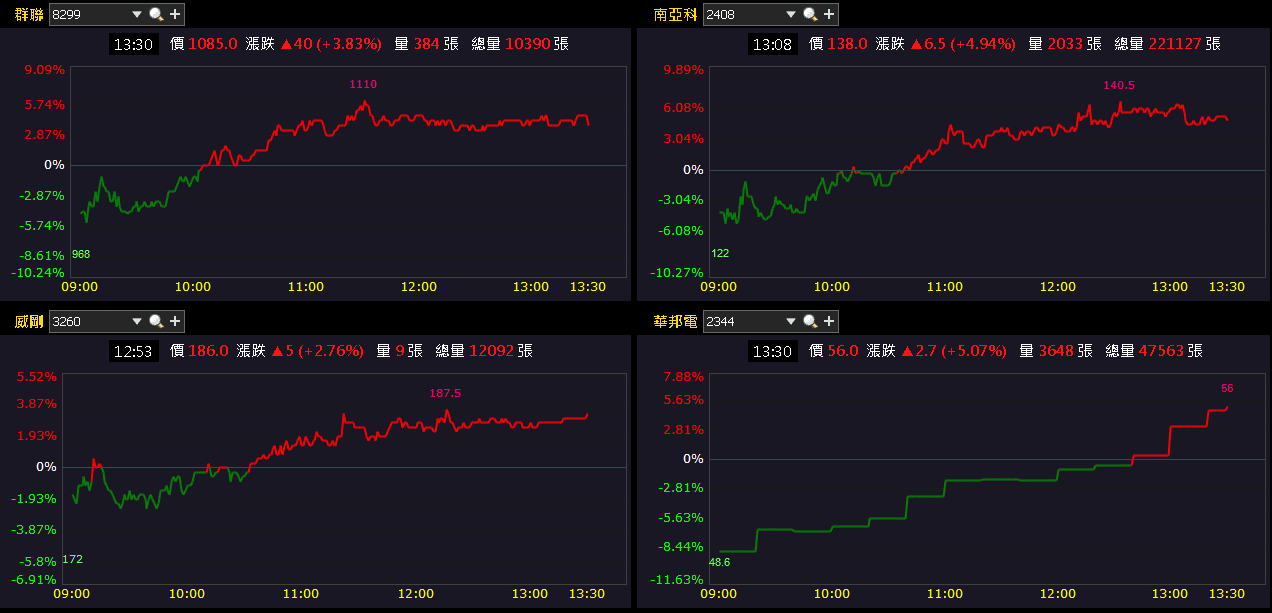Click the 140.5 high marker on 南亞科 chart

pyautogui.click(x=1120, y=86)
